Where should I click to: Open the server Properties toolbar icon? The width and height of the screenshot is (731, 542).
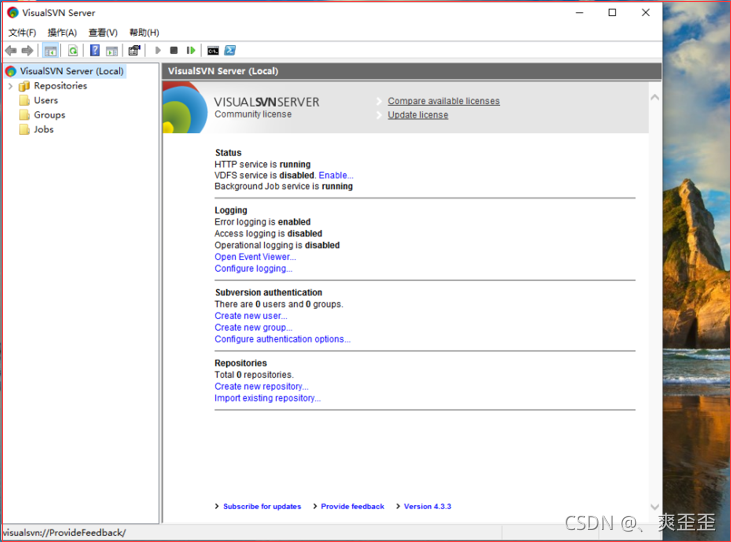(x=134, y=50)
